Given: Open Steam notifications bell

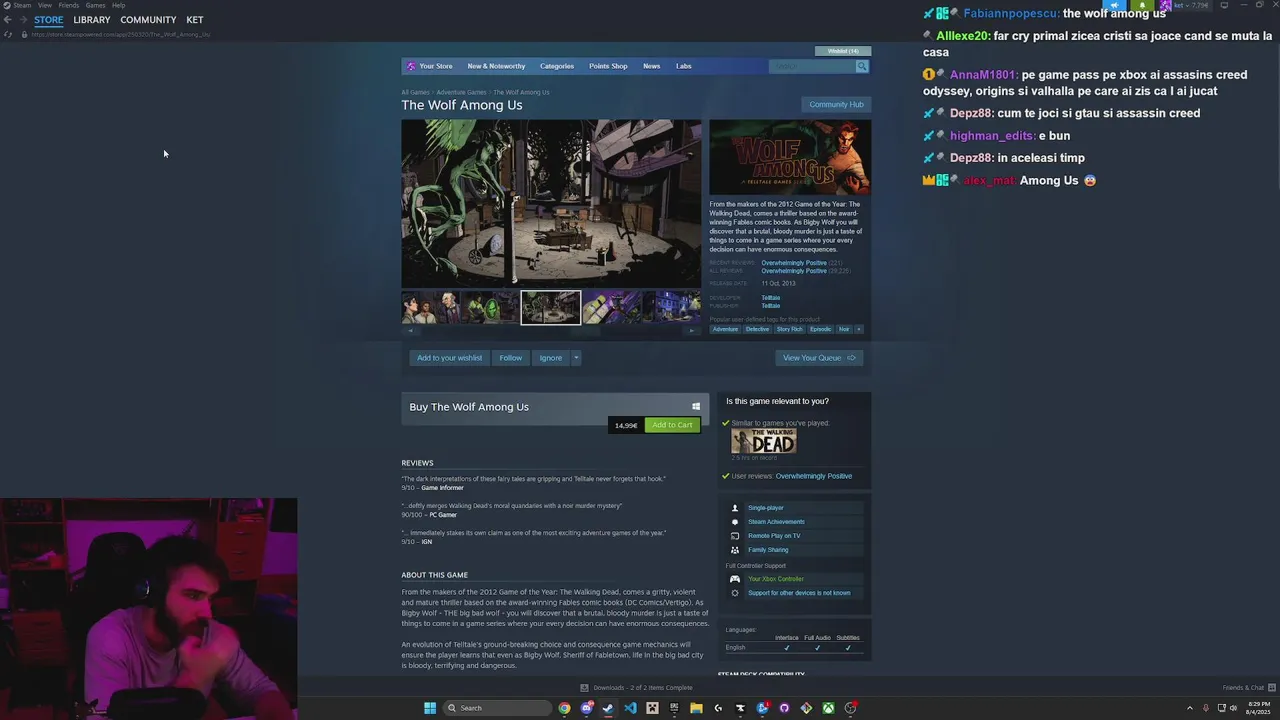Looking at the screenshot, I should (1142, 5).
